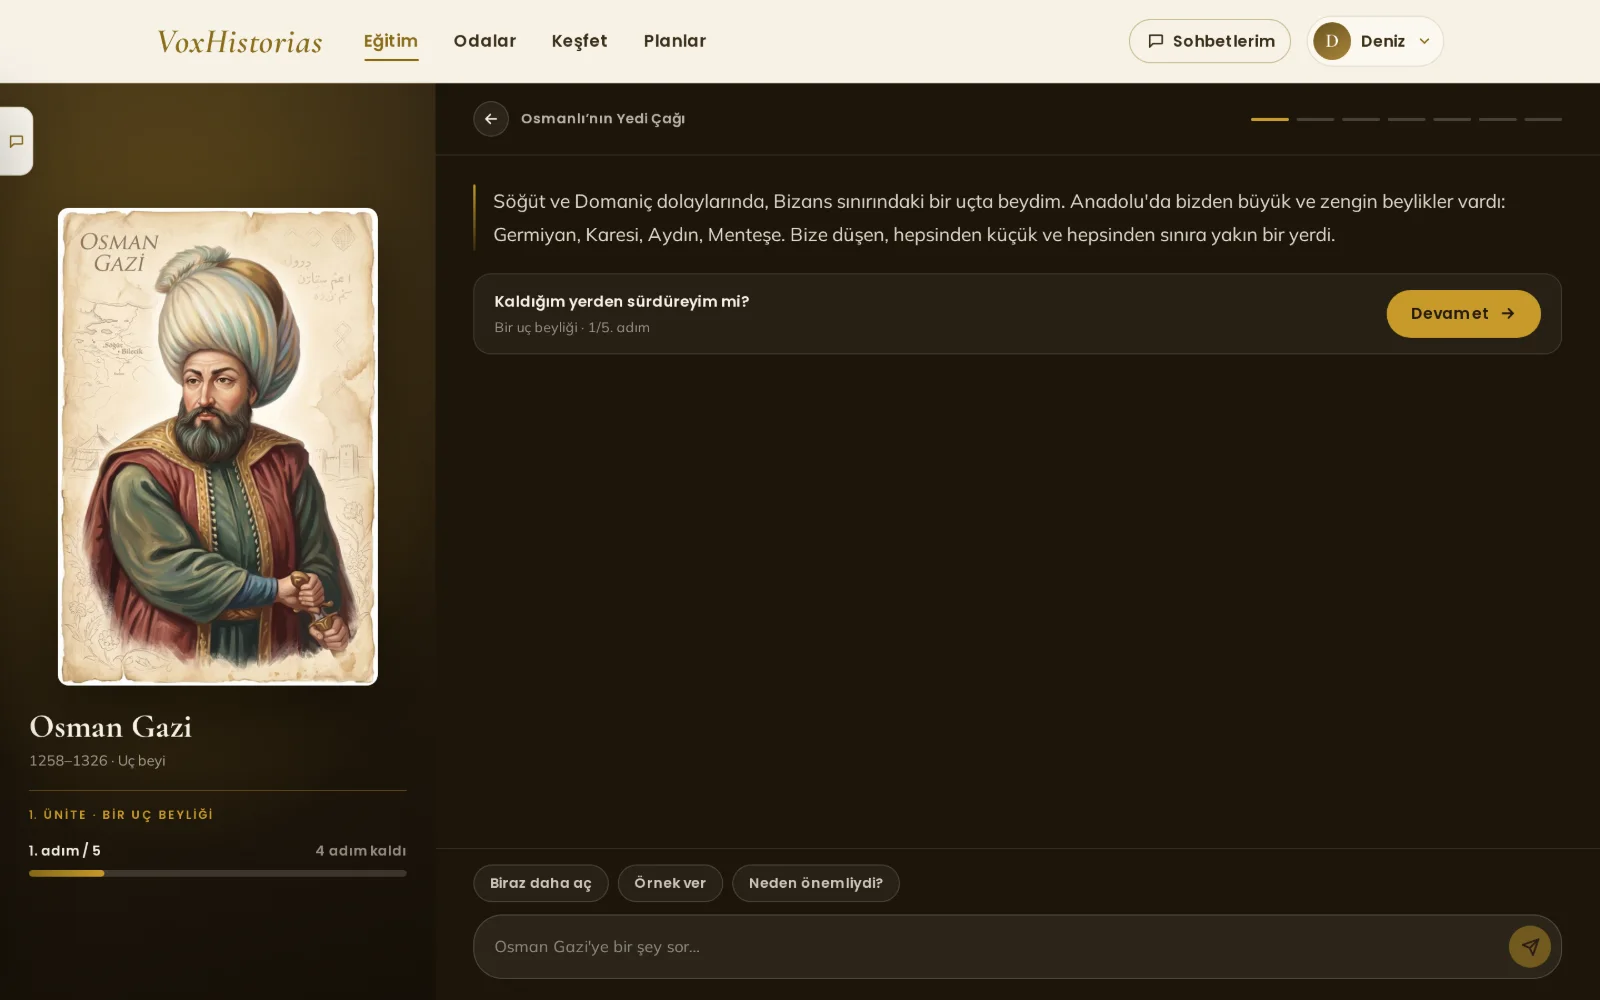Open the Eğitim tab
This screenshot has width=1600, height=1000.
391,41
